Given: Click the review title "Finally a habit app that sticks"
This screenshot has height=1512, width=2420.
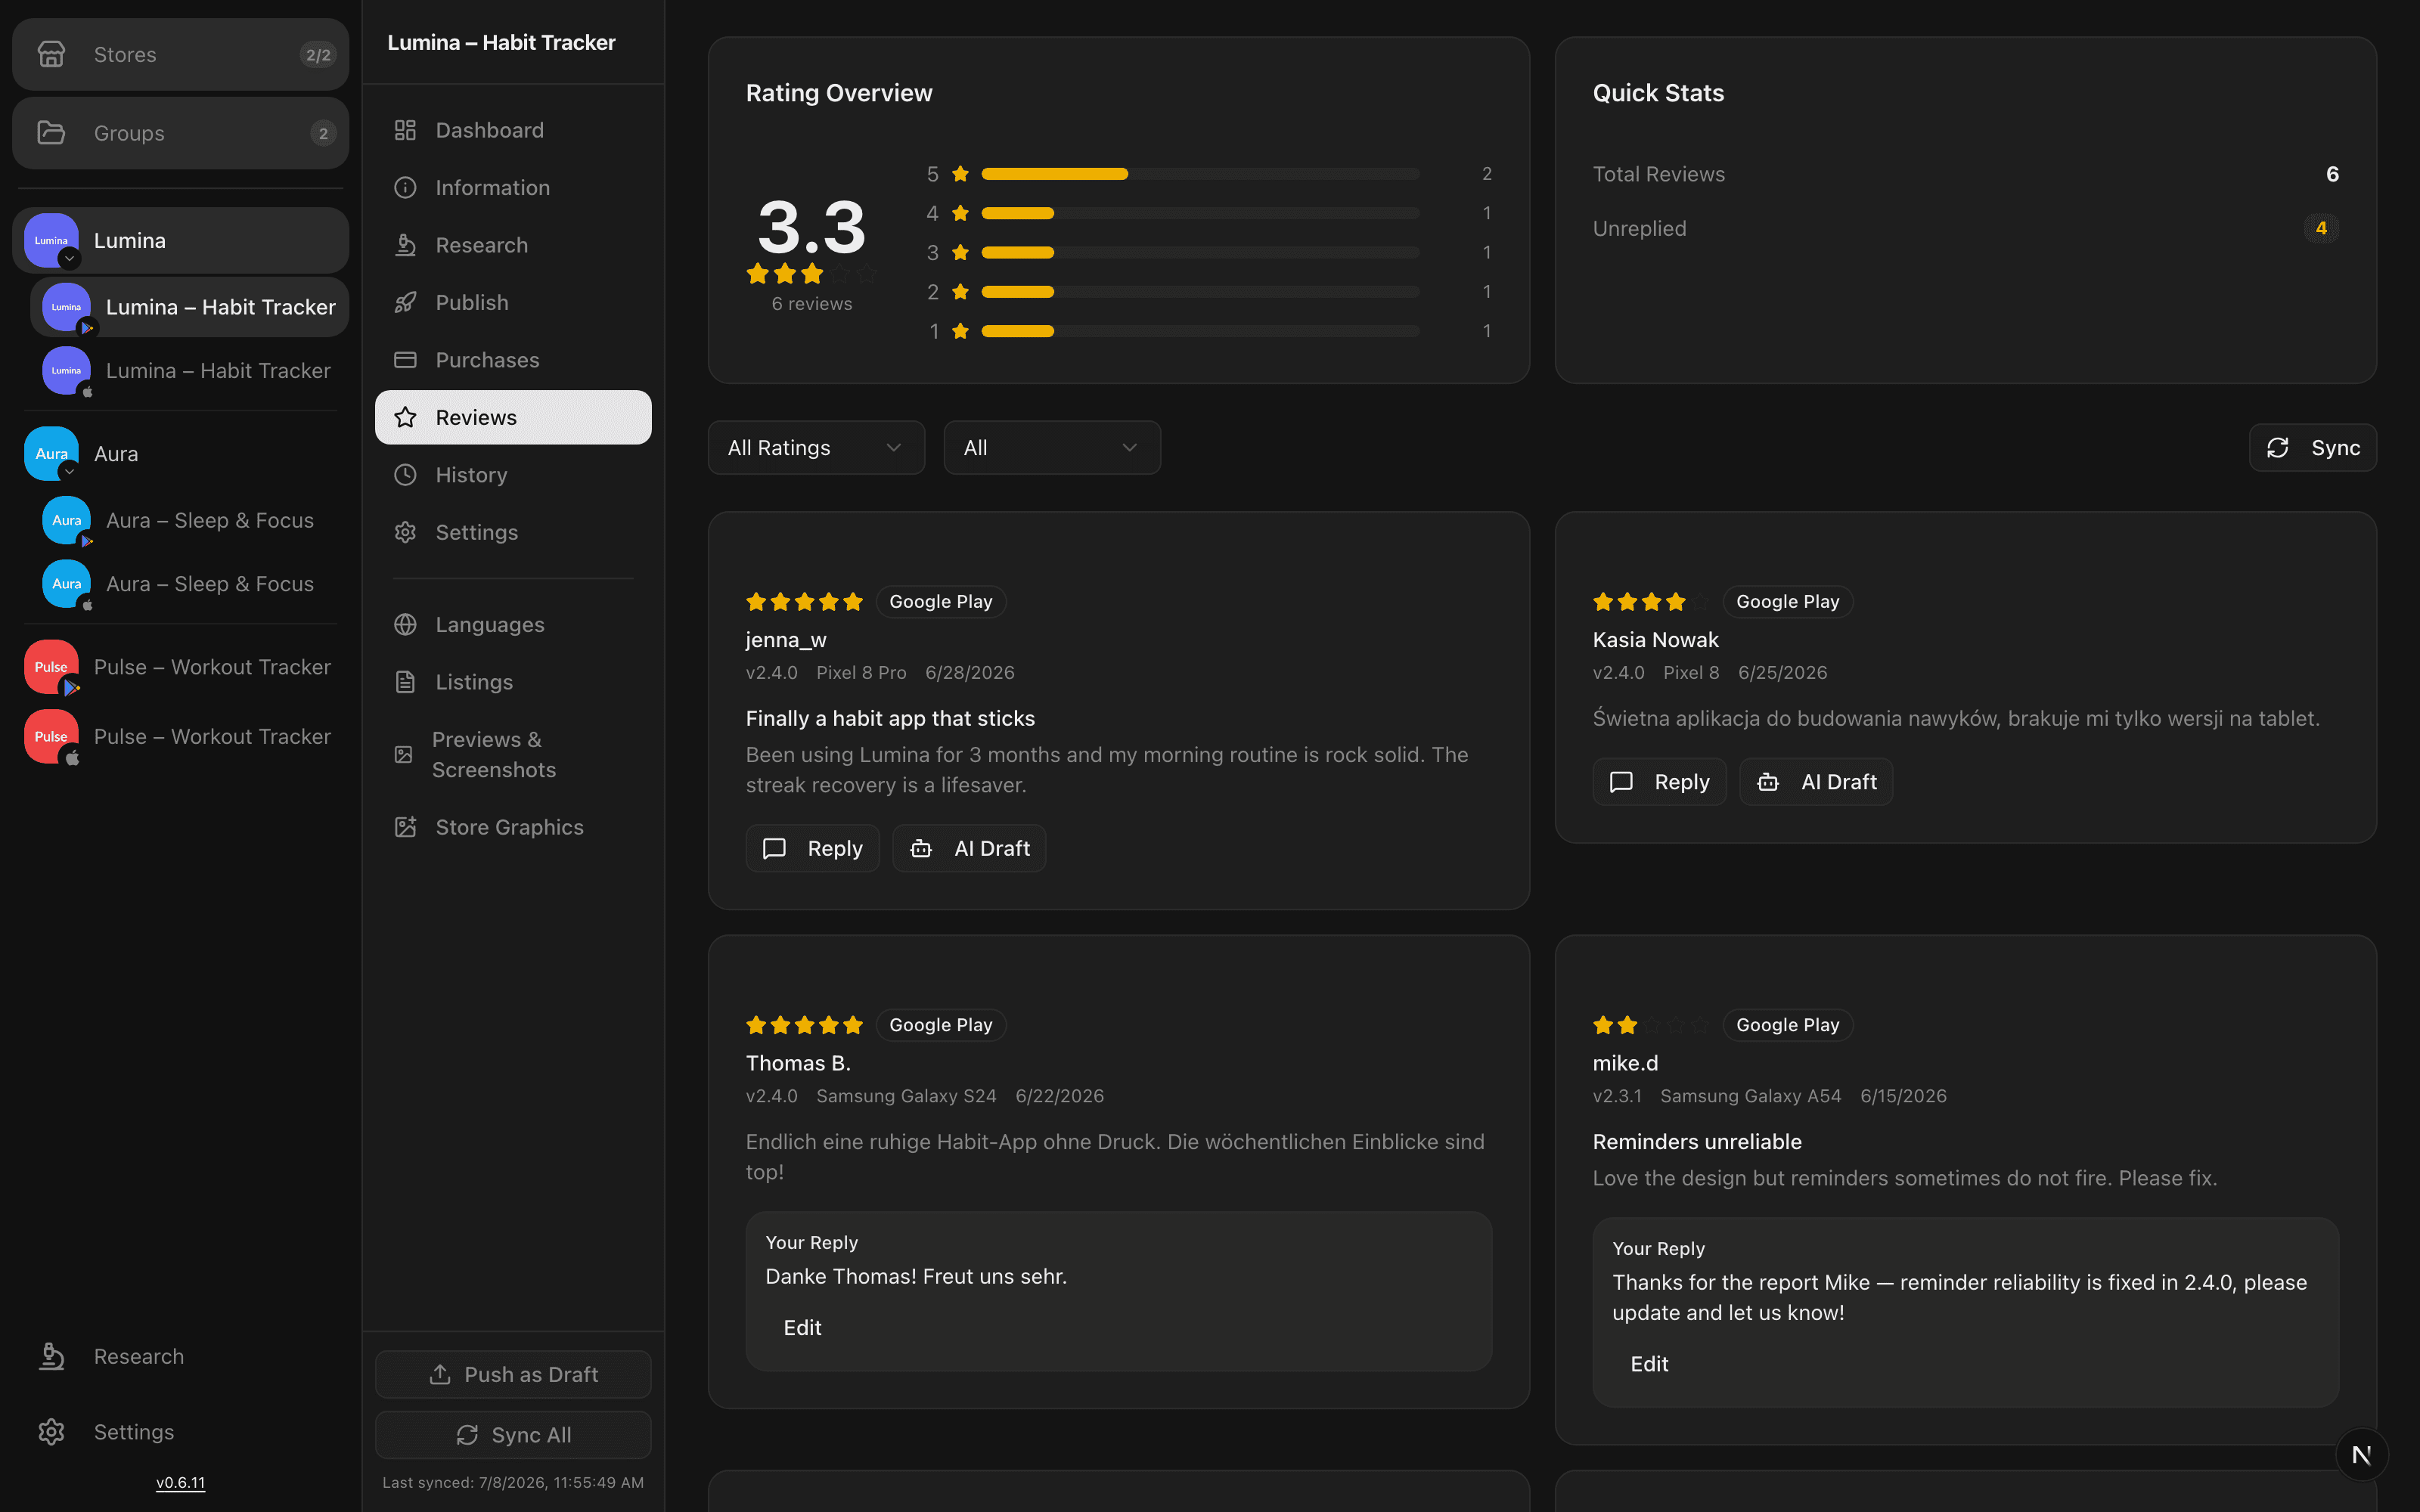Looking at the screenshot, I should click(x=890, y=718).
